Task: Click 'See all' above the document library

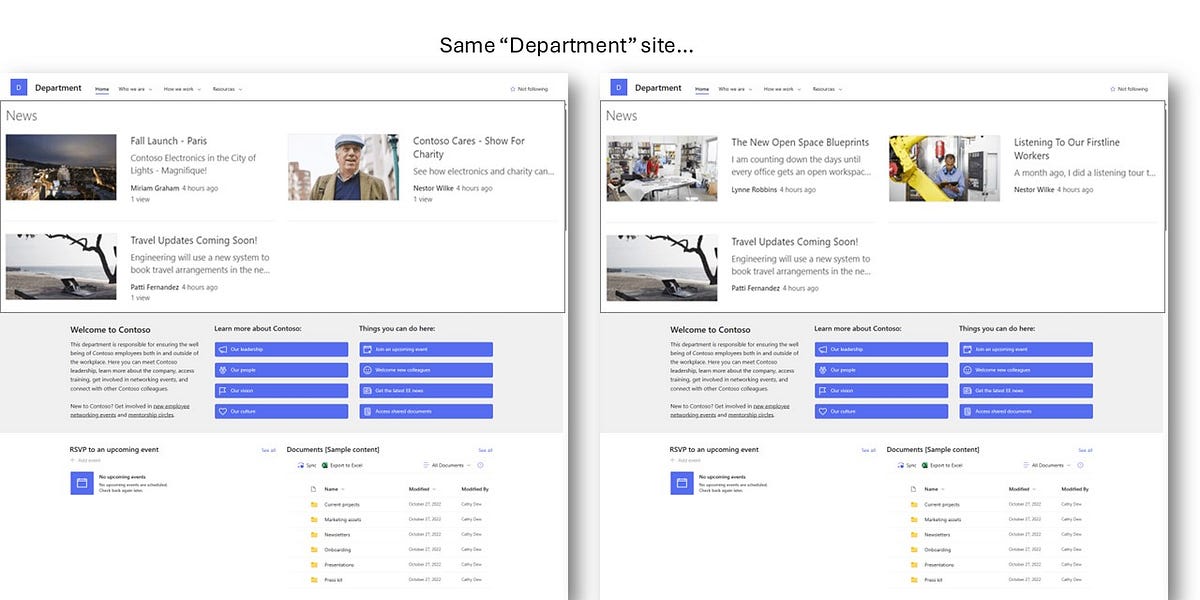Action: pos(485,449)
